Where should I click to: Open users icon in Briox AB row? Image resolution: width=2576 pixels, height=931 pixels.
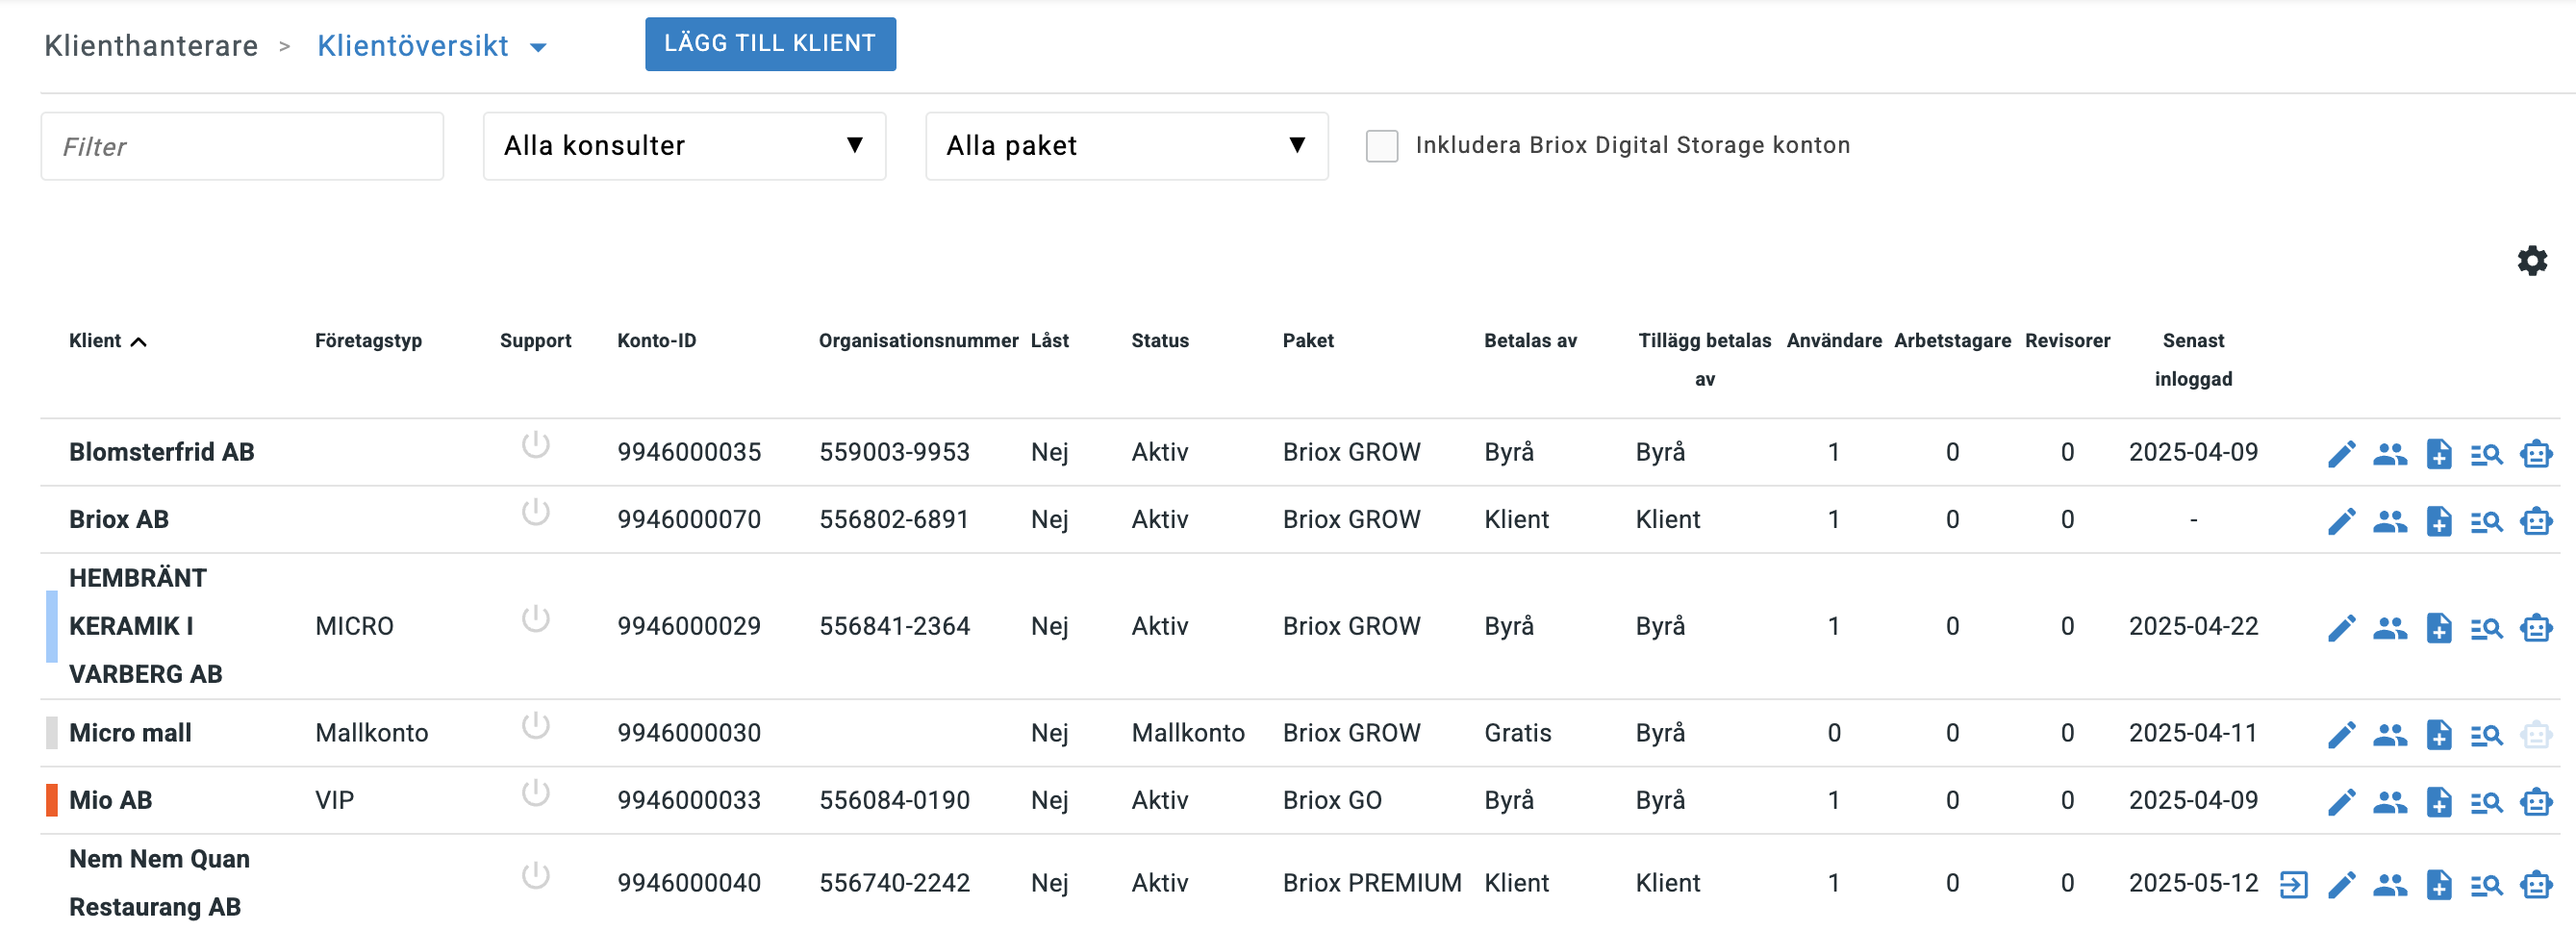[2389, 522]
